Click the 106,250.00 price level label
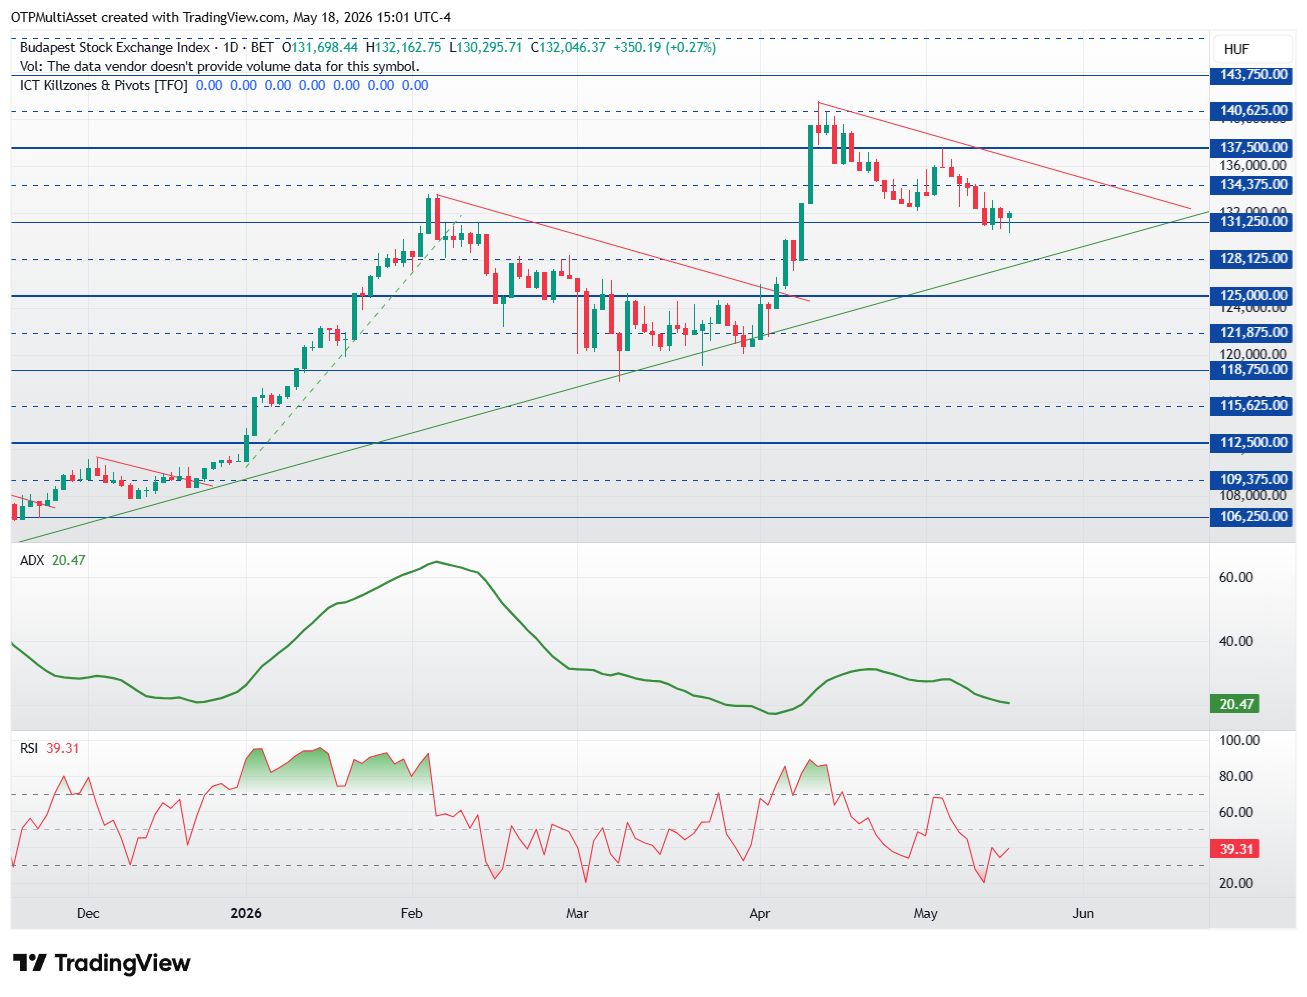The image size is (1307, 997). tap(1253, 517)
